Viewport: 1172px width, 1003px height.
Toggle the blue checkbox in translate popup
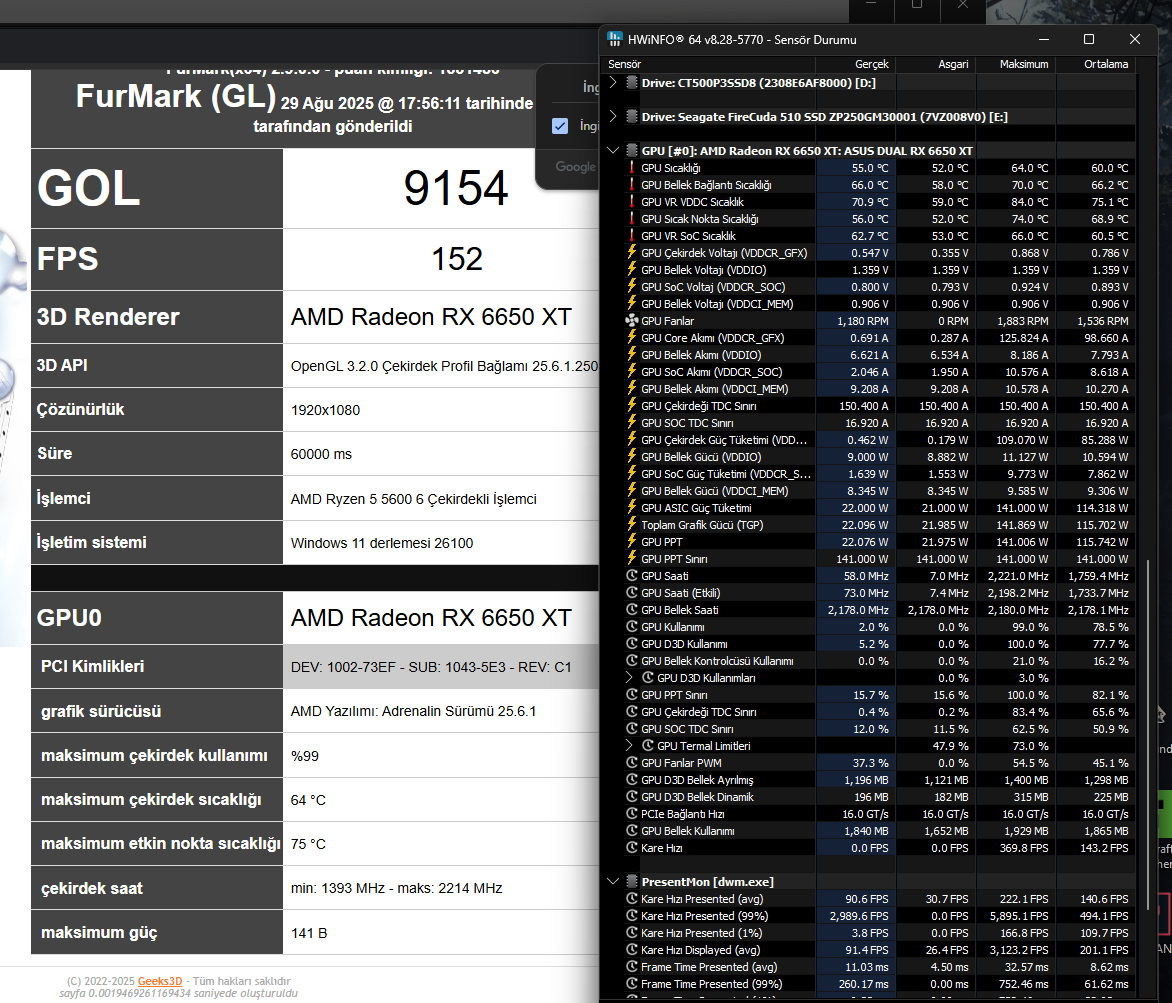(560, 126)
